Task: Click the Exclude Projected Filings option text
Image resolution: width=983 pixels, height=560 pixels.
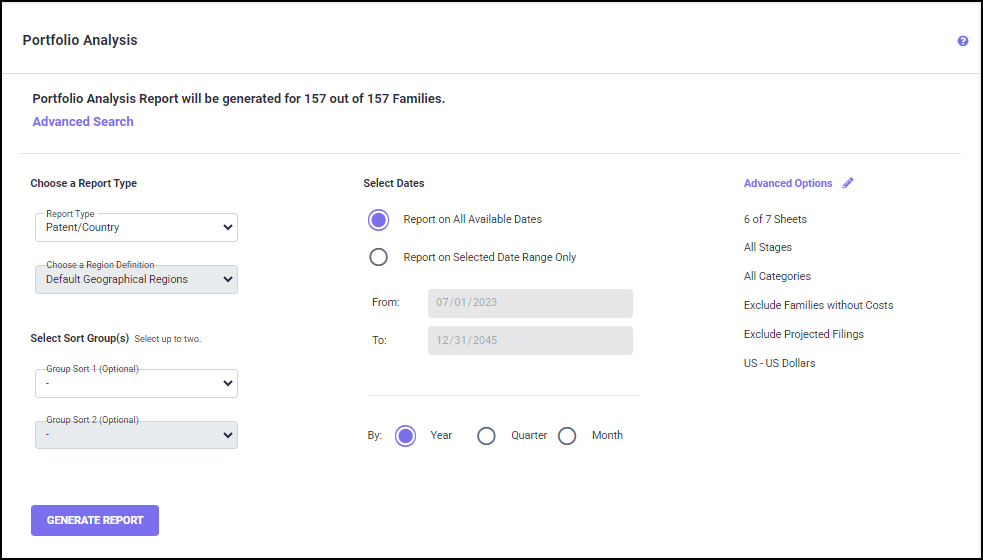Action: (x=803, y=334)
